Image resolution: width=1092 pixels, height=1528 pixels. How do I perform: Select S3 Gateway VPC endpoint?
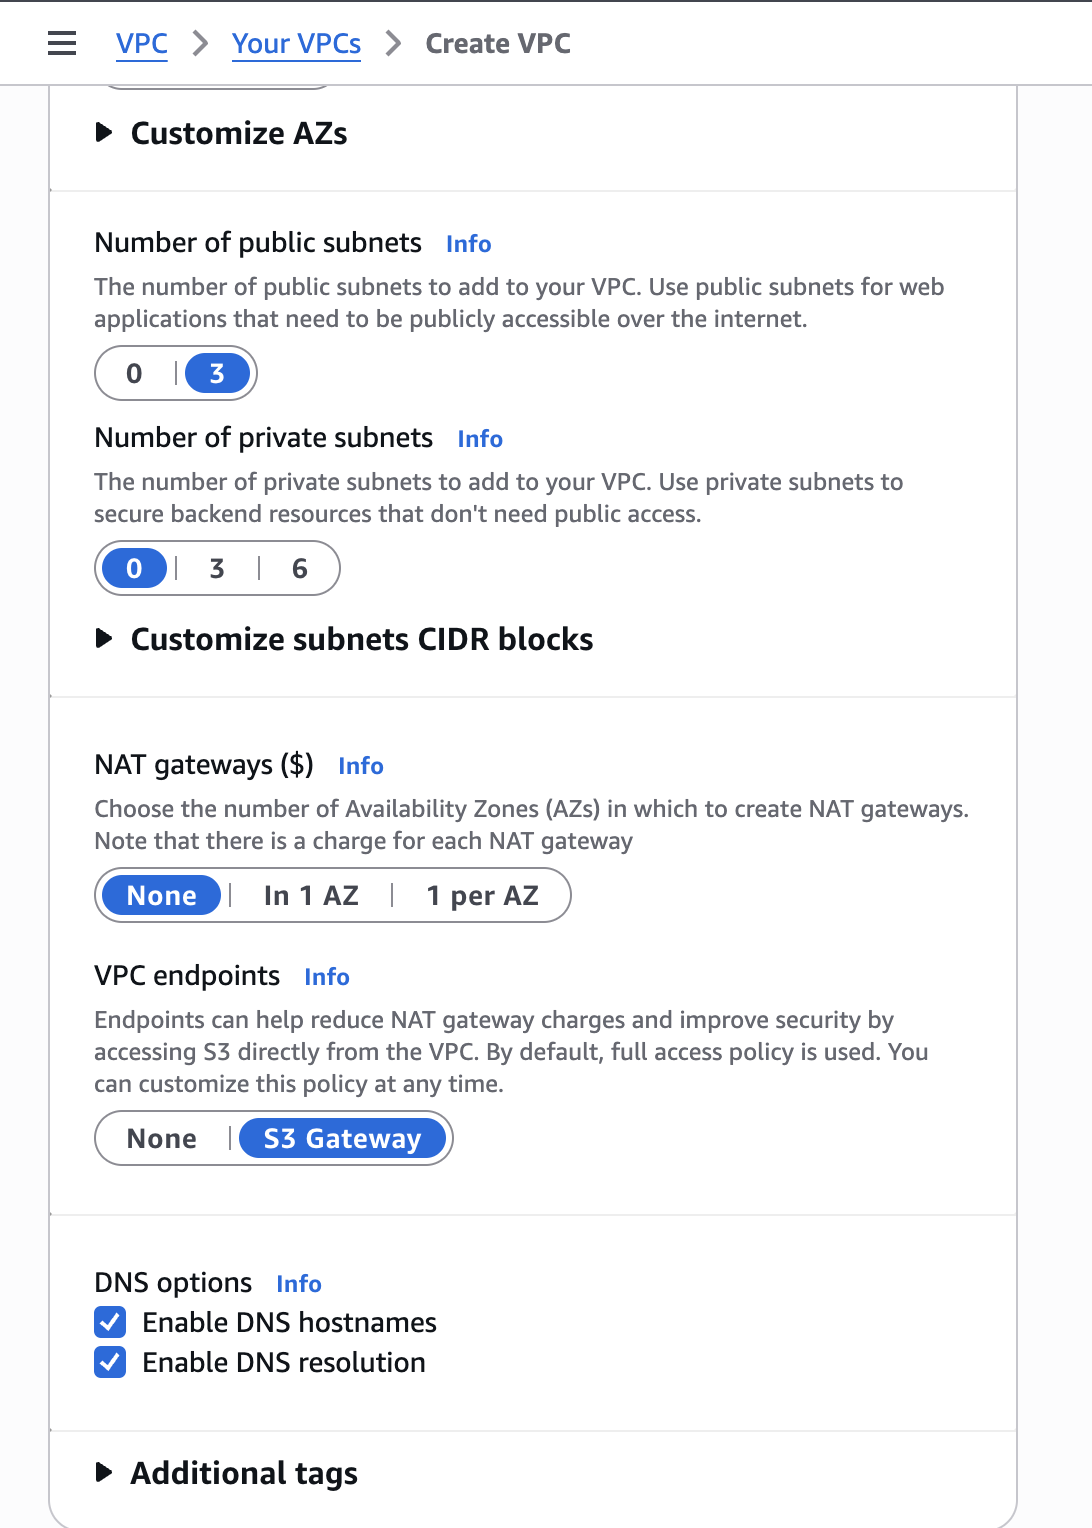[x=342, y=1139]
